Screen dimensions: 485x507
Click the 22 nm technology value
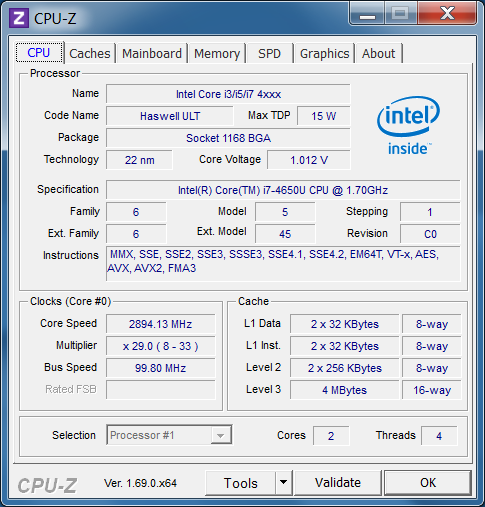(139, 160)
